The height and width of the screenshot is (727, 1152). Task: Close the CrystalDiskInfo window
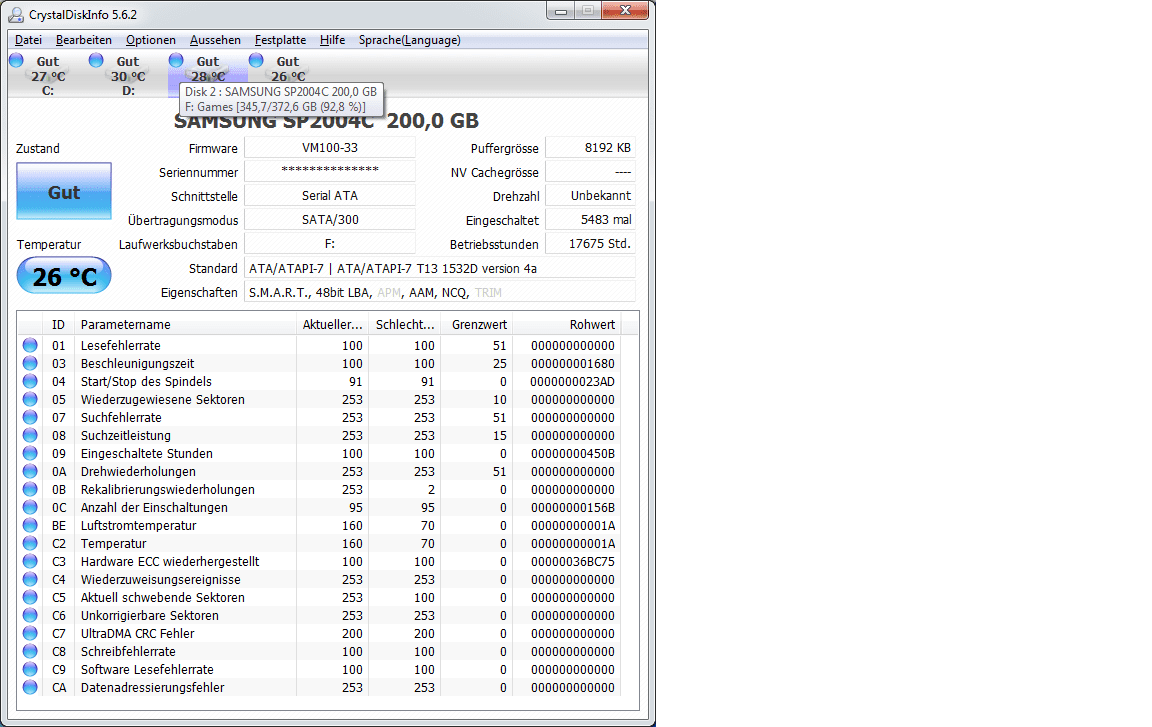[625, 10]
